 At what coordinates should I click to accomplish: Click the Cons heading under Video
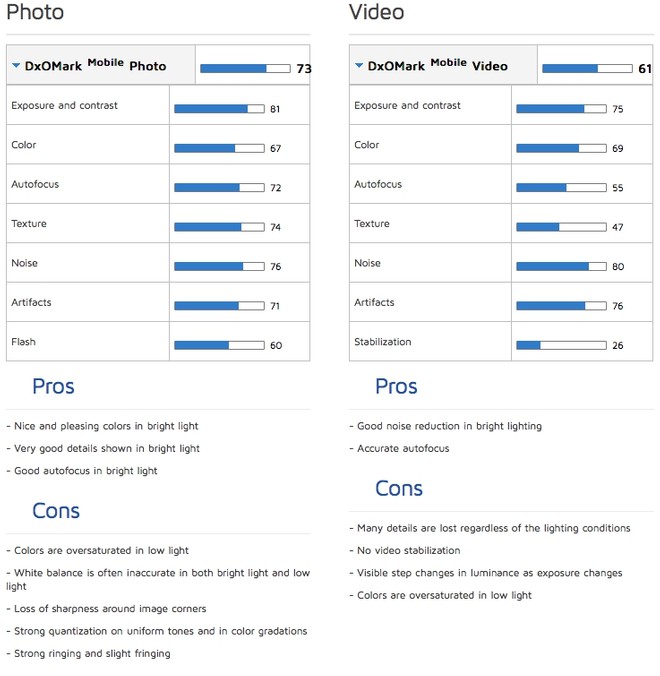pyautogui.click(x=399, y=488)
